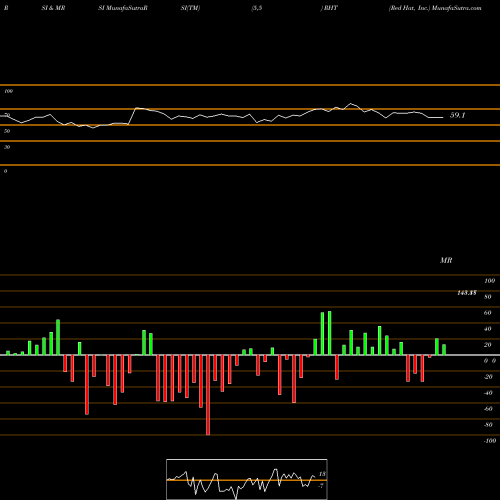Click the MR axis 80 label
The width and height of the screenshot is (500, 500).
(488, 297)
